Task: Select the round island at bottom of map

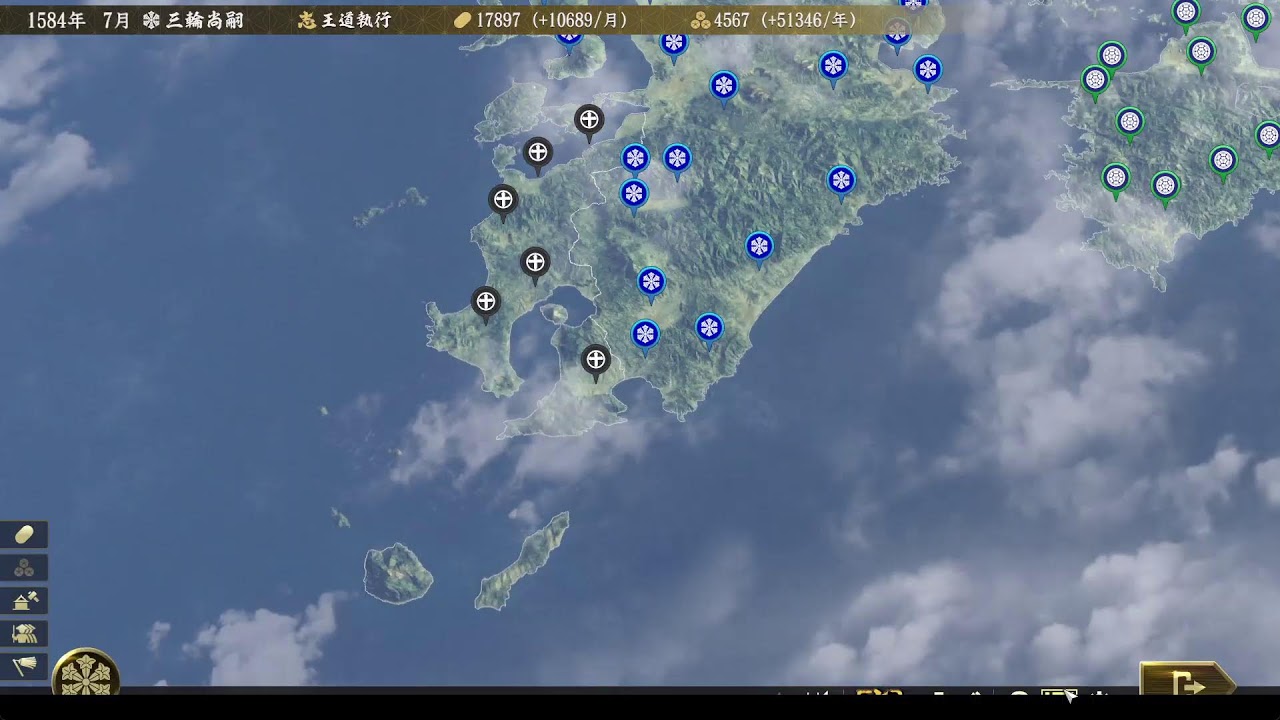Action: (397, 573)
